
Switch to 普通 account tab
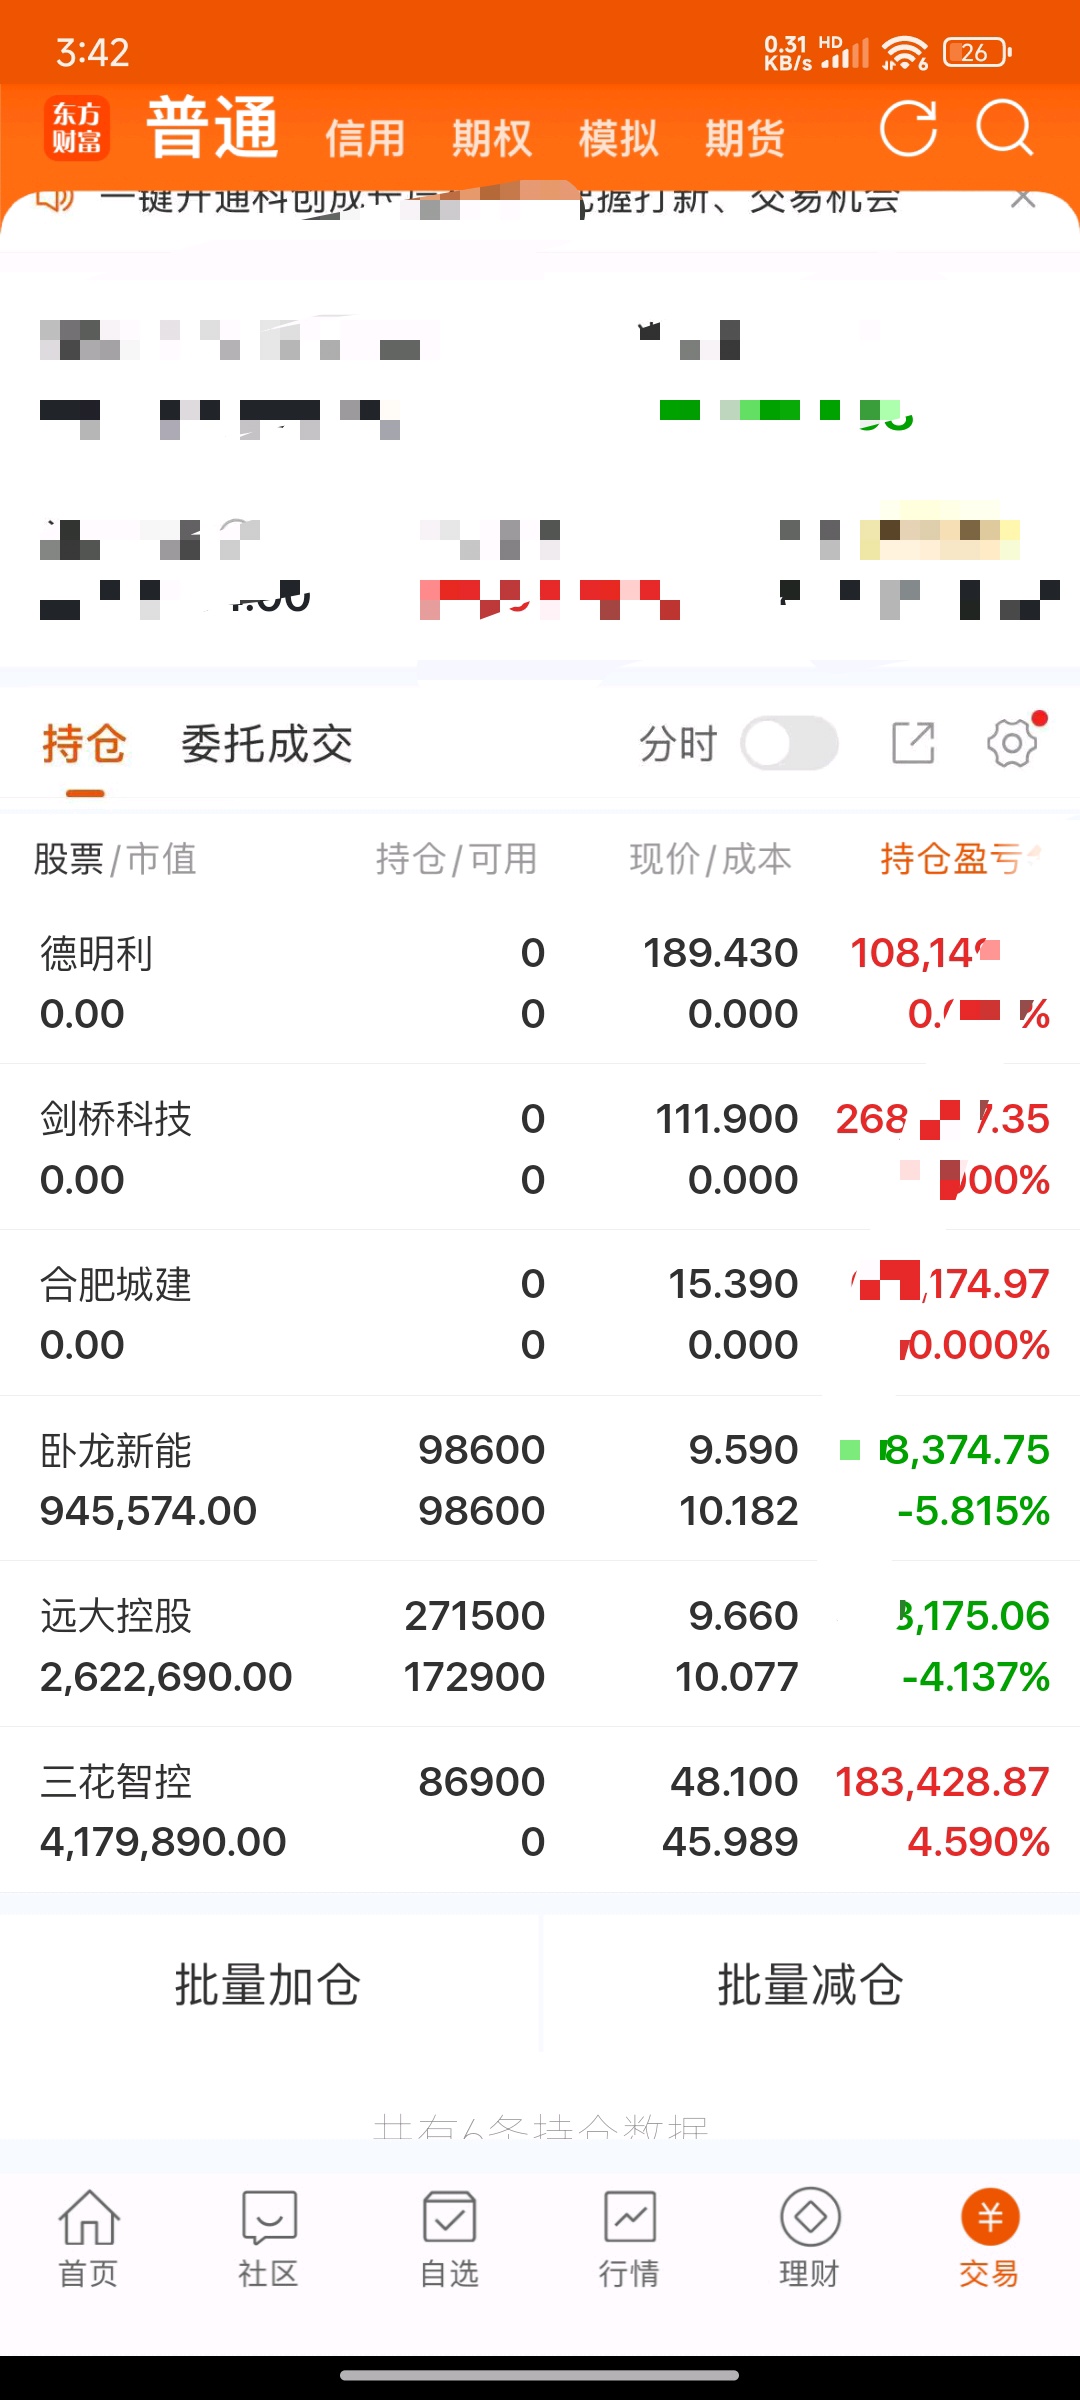[212, 129]
